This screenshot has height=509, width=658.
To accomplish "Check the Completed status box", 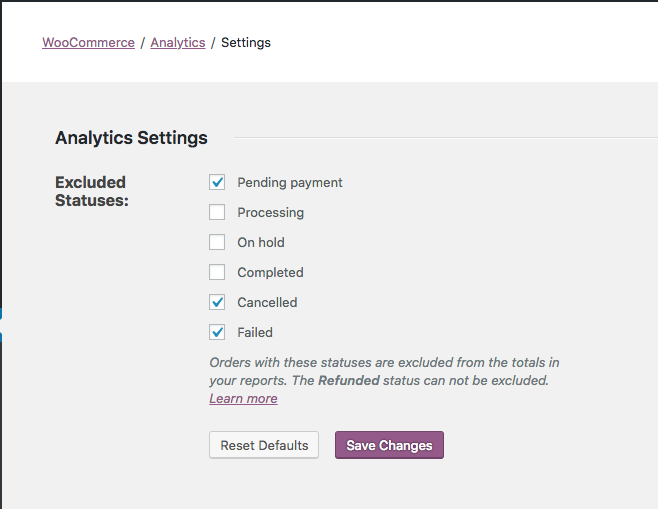I will pyautogui.click(x=217, y=272).
